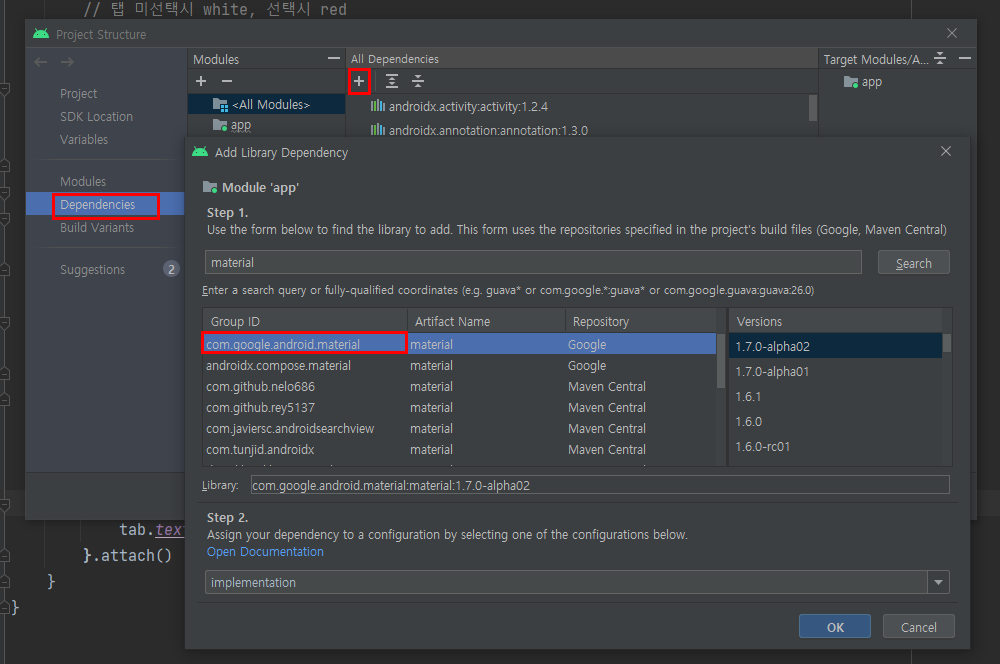Choose version 1.7.0-alpha02
The image size is (1000, 664).
[835, 346]
